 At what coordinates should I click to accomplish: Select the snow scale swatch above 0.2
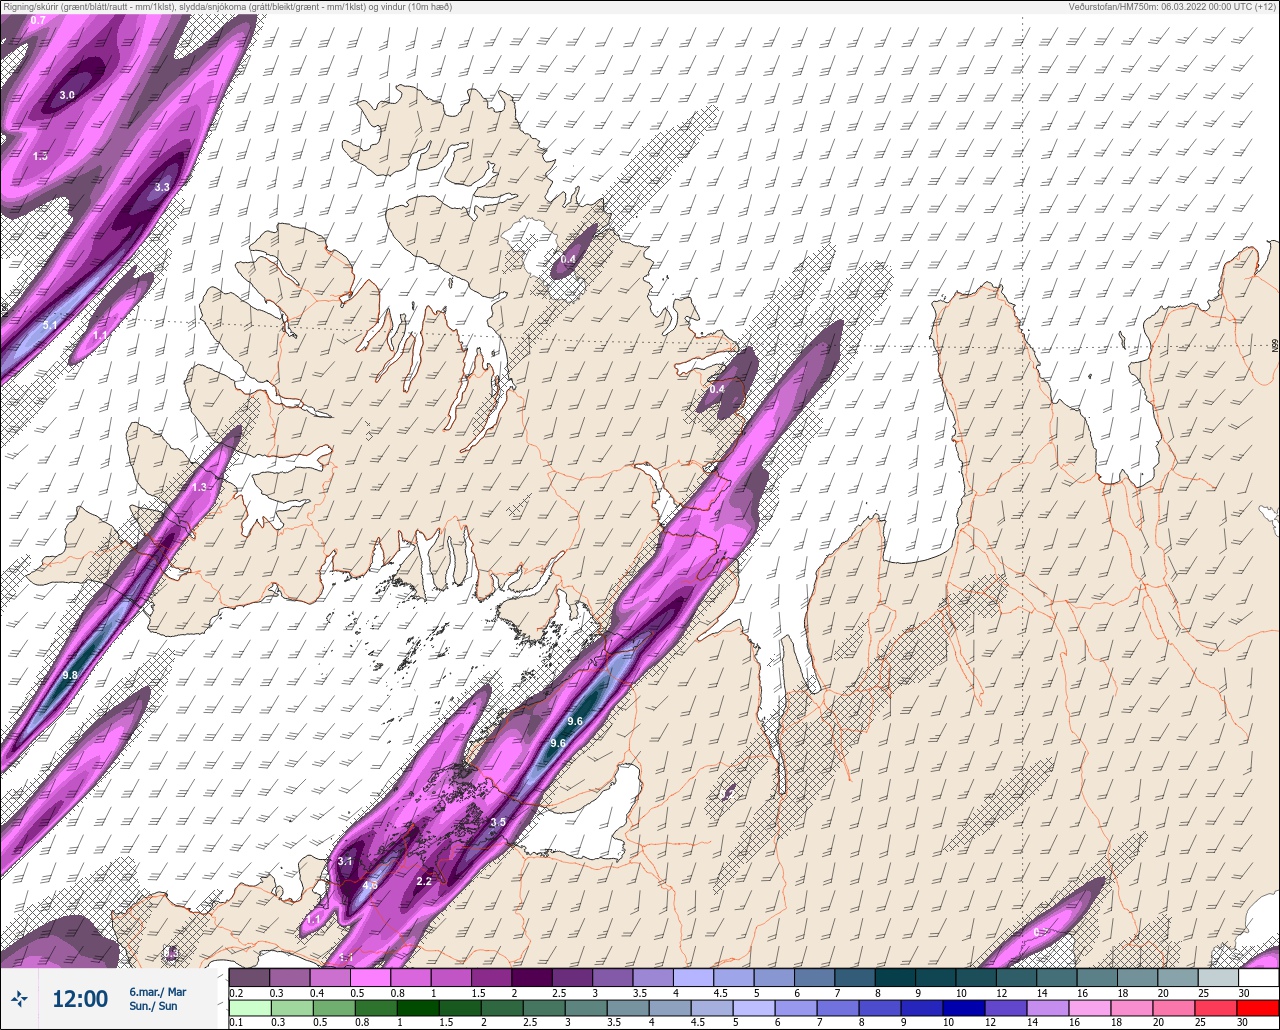pos(249,977)
